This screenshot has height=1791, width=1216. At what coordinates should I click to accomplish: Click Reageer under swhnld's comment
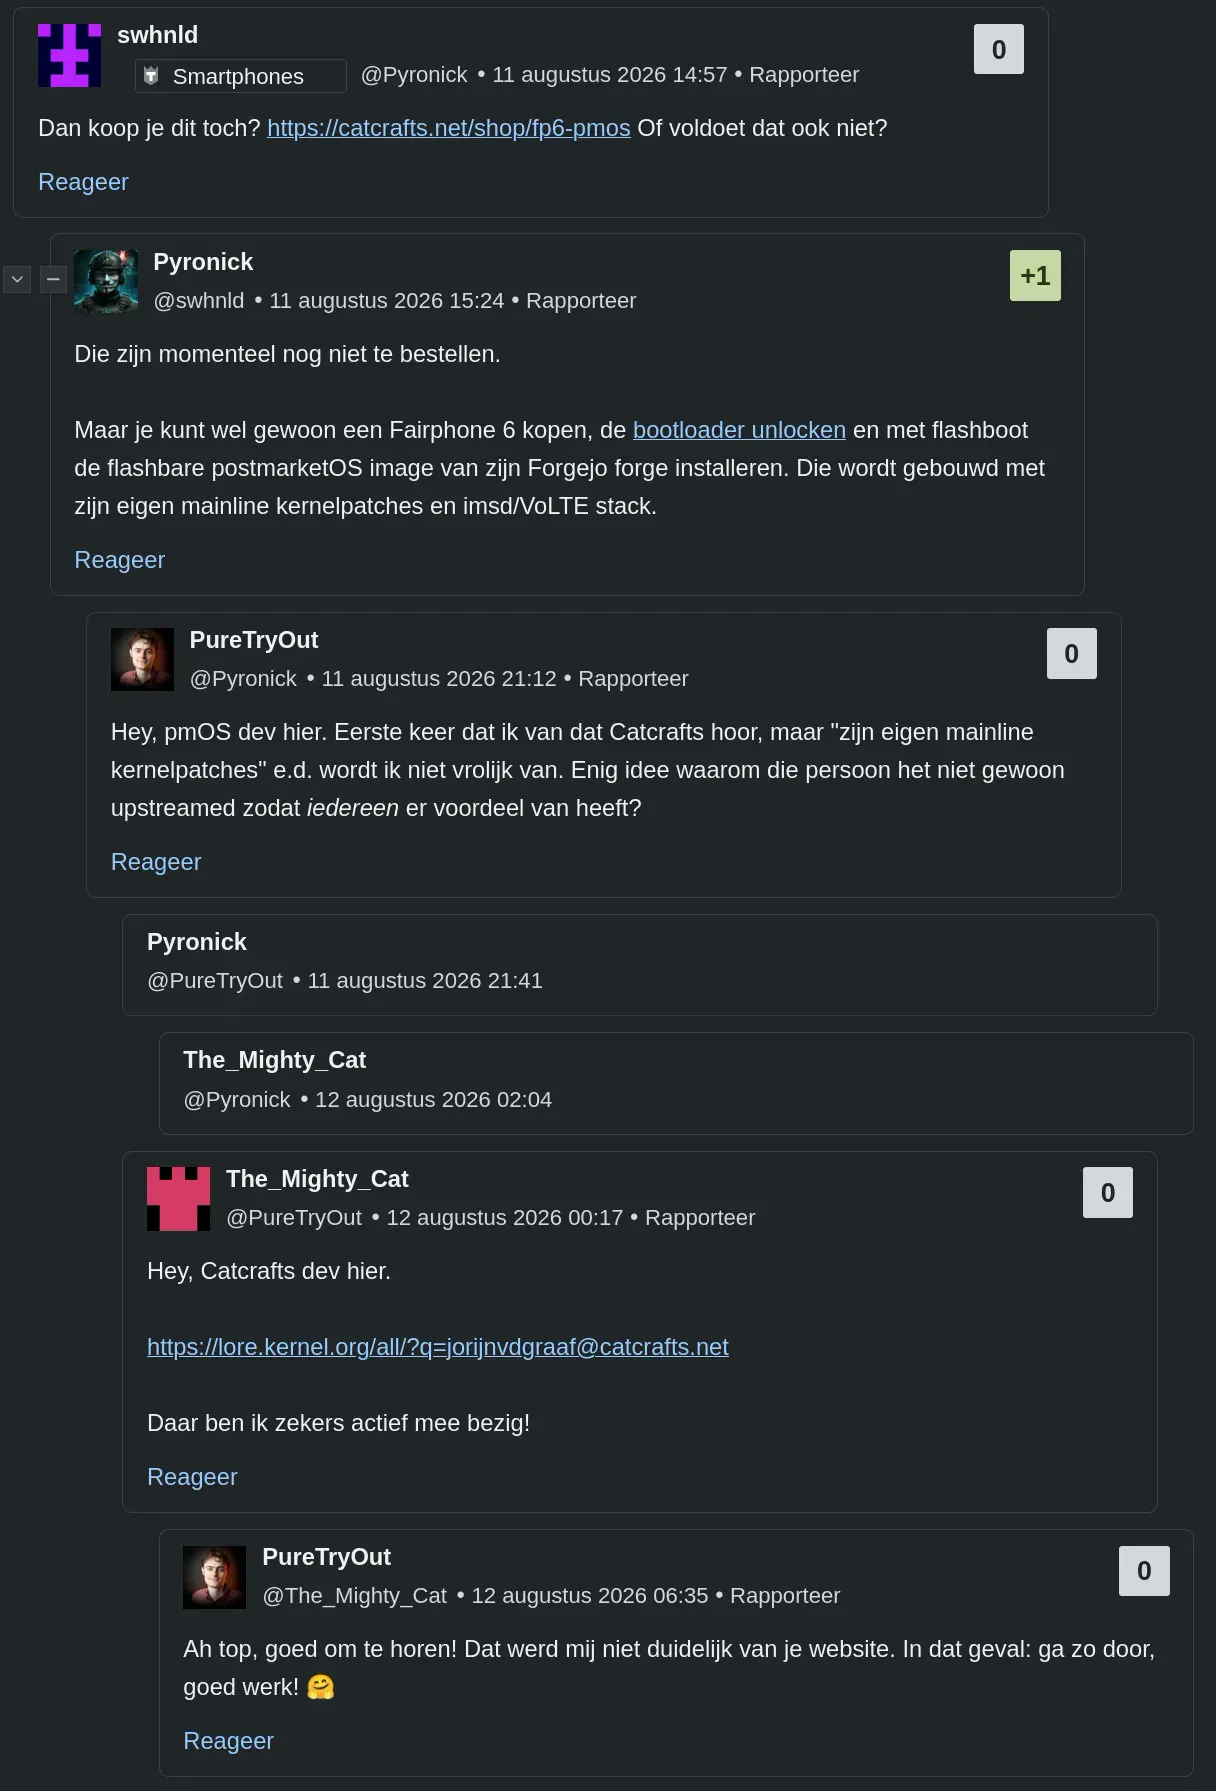[x=83, y=182]
